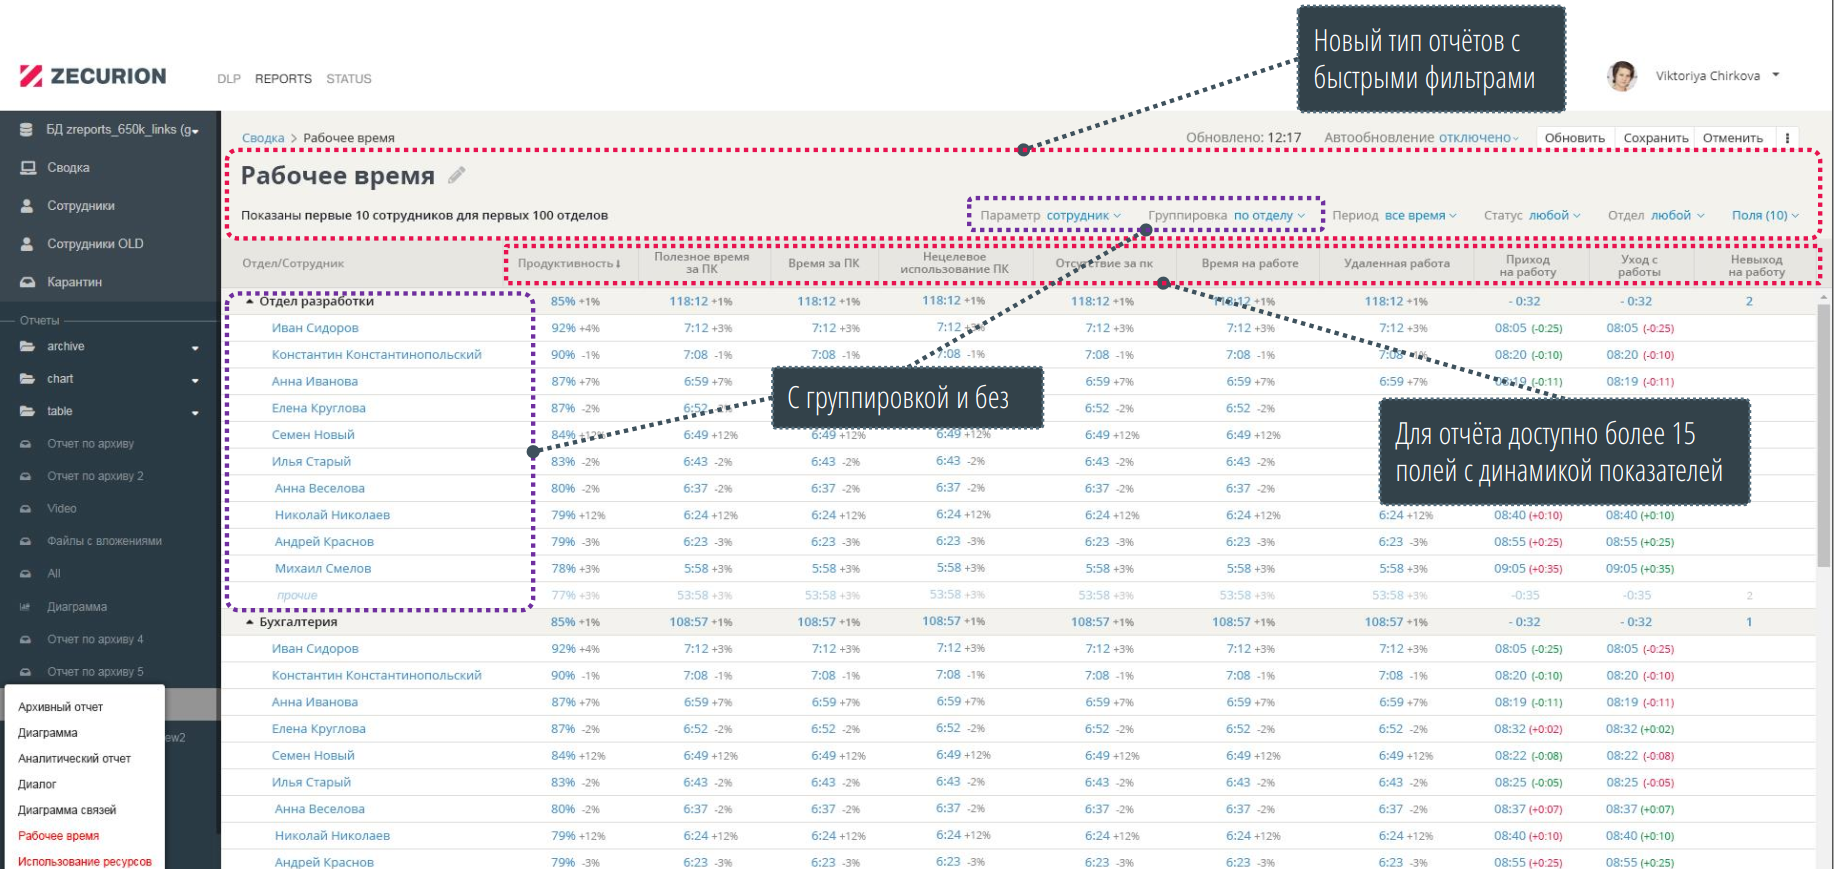Click the Полезное время за ПК column header
Image resolution: width=1834 pixels, height=869 pixels.
tap(701, 263)
